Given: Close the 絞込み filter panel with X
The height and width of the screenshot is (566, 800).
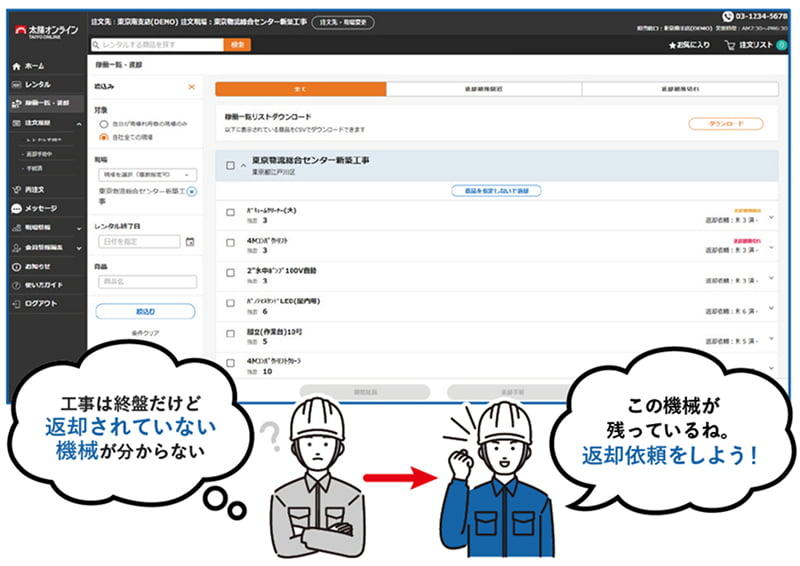Looking at the screenshot, I should pos(191,88).
